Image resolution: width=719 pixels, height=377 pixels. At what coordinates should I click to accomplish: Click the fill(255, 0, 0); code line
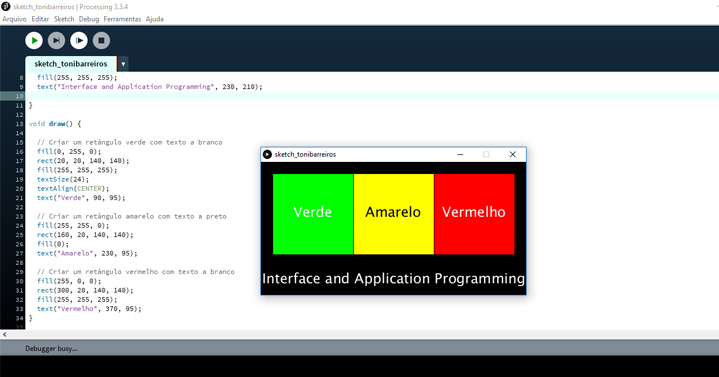(x=69, y=281)
